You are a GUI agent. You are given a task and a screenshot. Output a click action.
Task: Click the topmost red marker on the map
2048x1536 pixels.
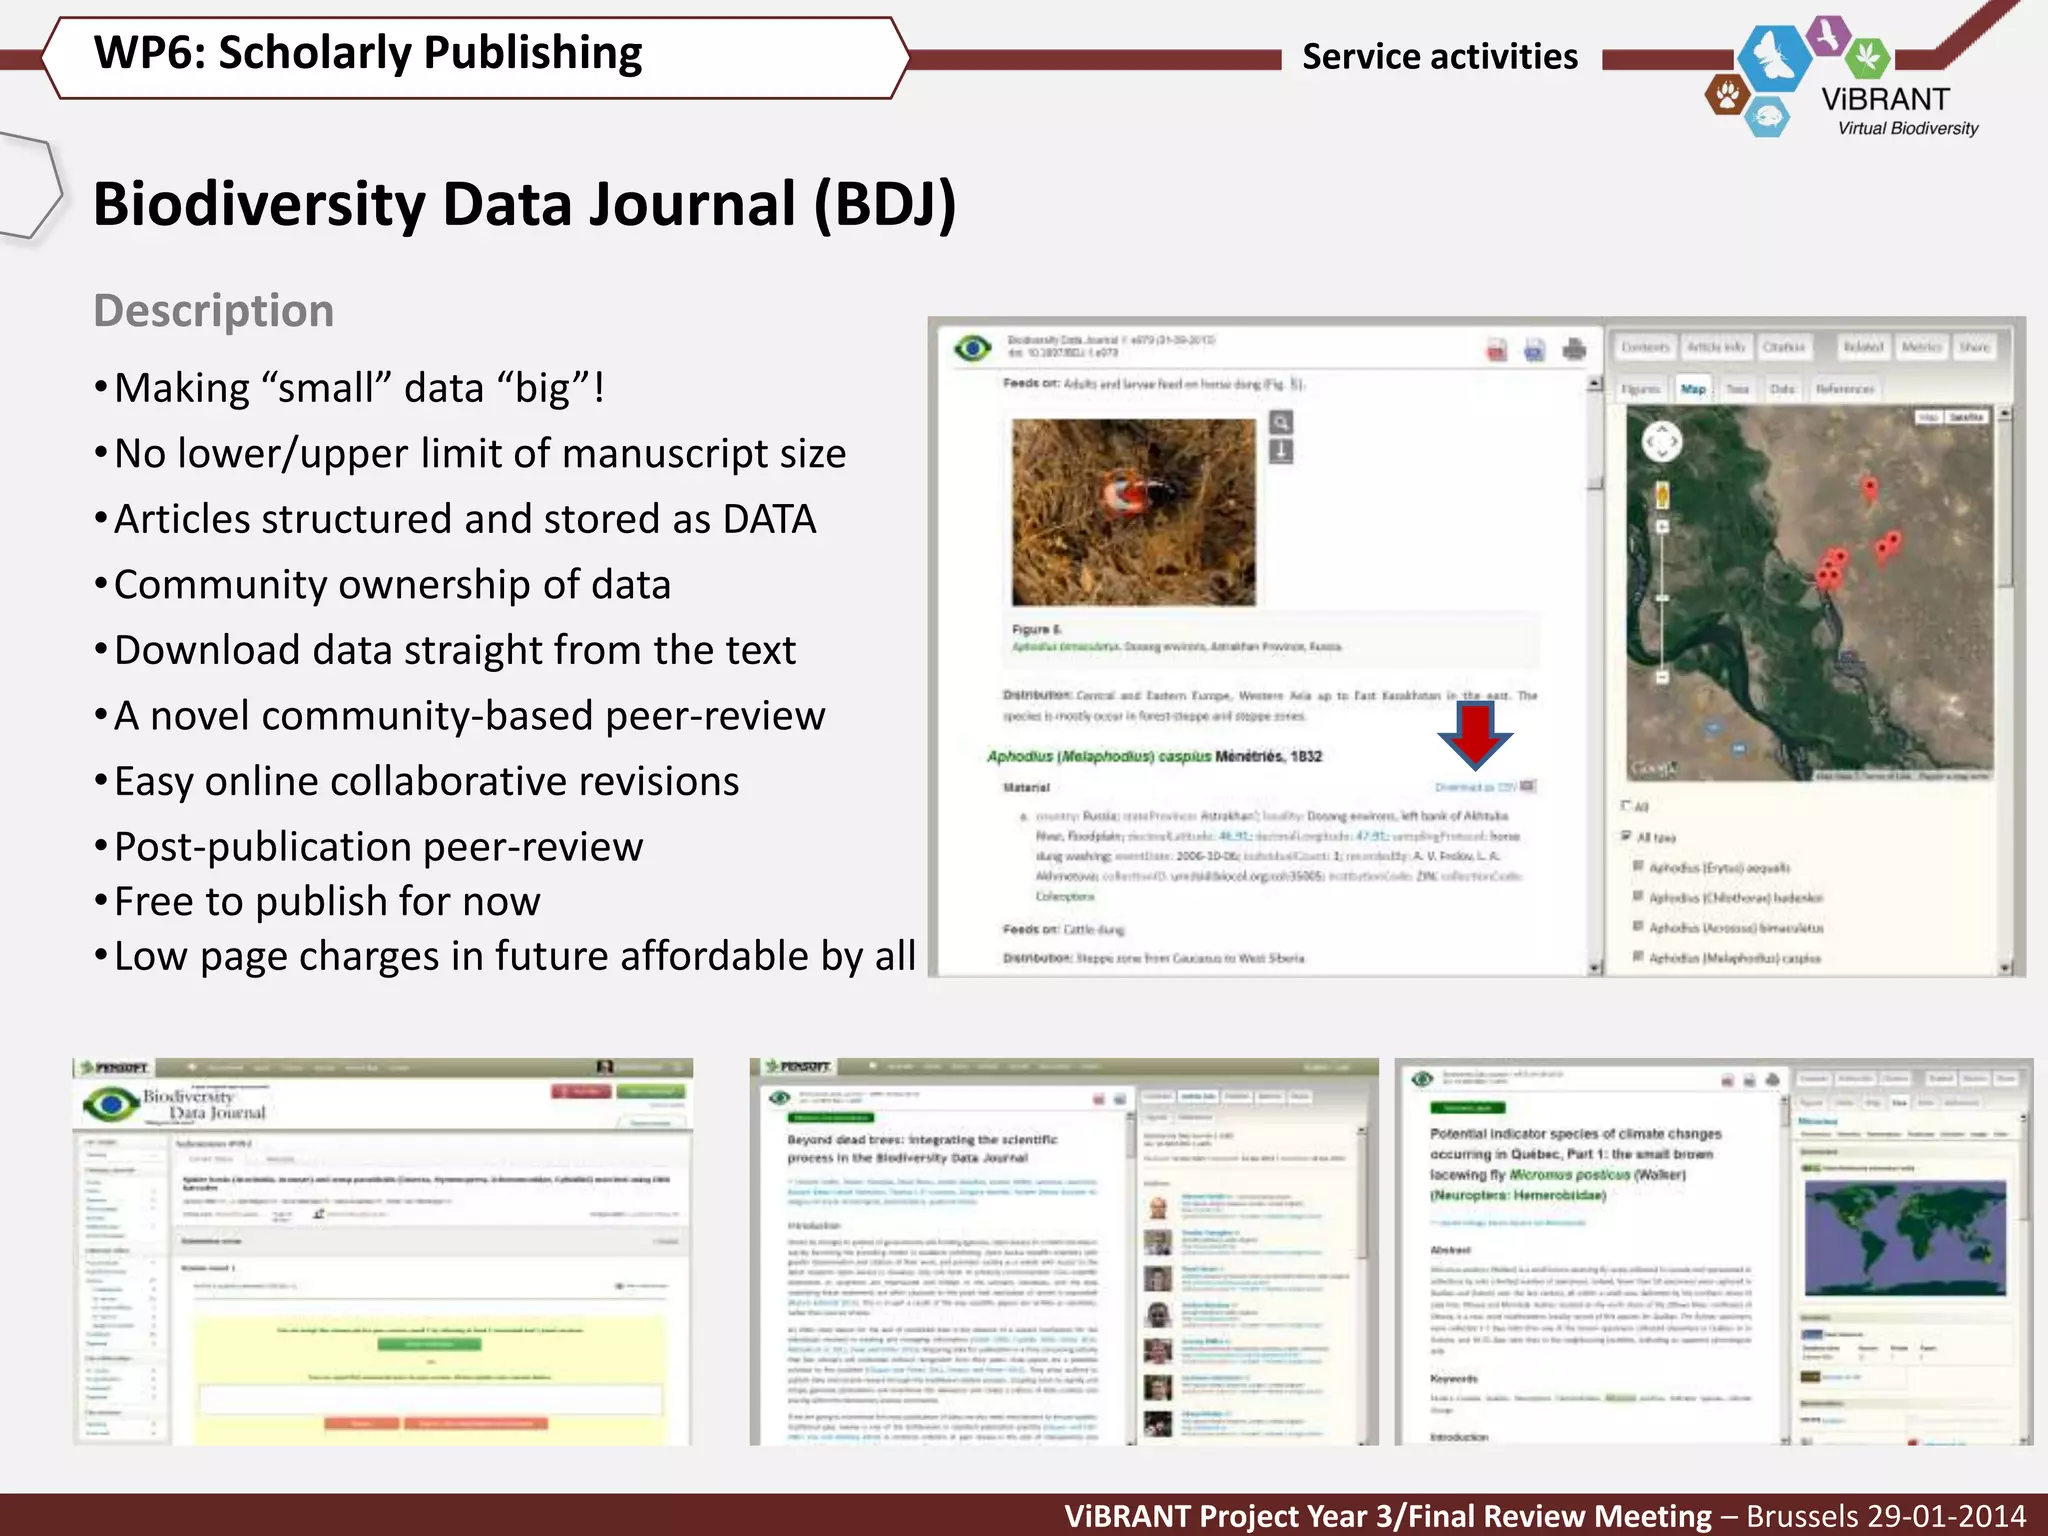1870,488
